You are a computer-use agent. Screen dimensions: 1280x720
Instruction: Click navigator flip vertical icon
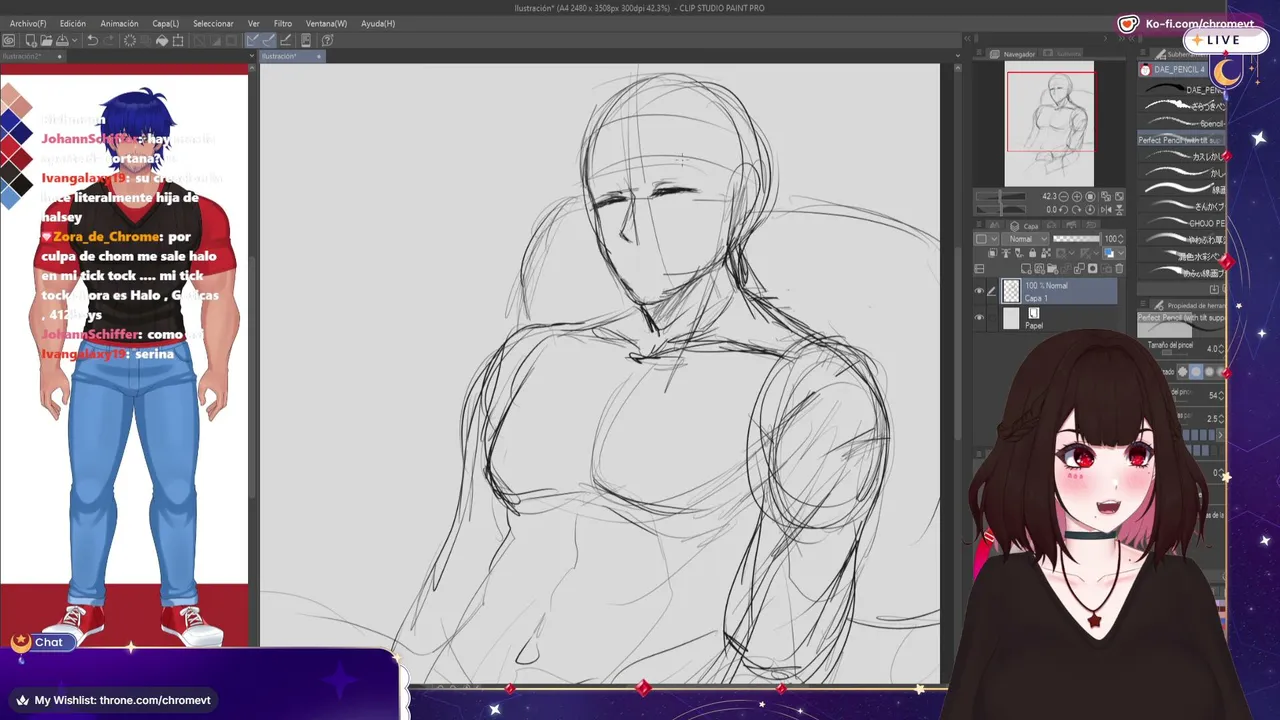(x=1119, y=210)
